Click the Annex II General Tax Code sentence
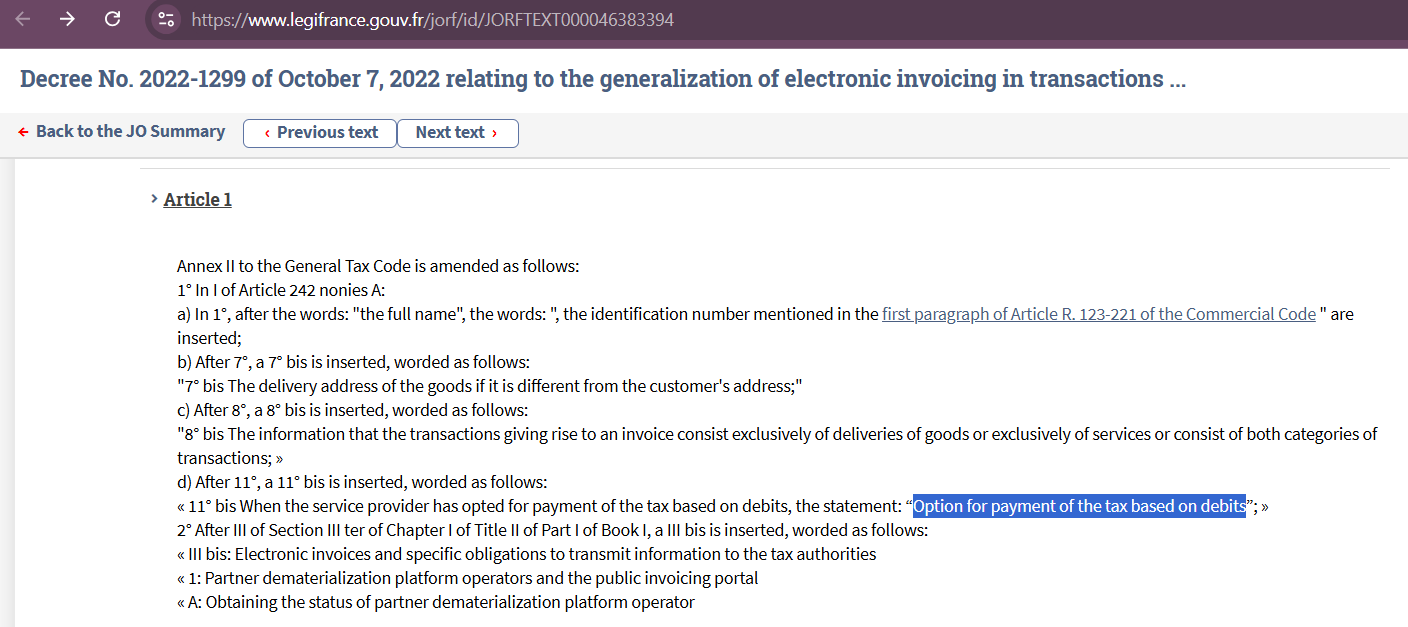Viewport: 1408px width, 627px height. pyautogui.click(x=378, y=266)
